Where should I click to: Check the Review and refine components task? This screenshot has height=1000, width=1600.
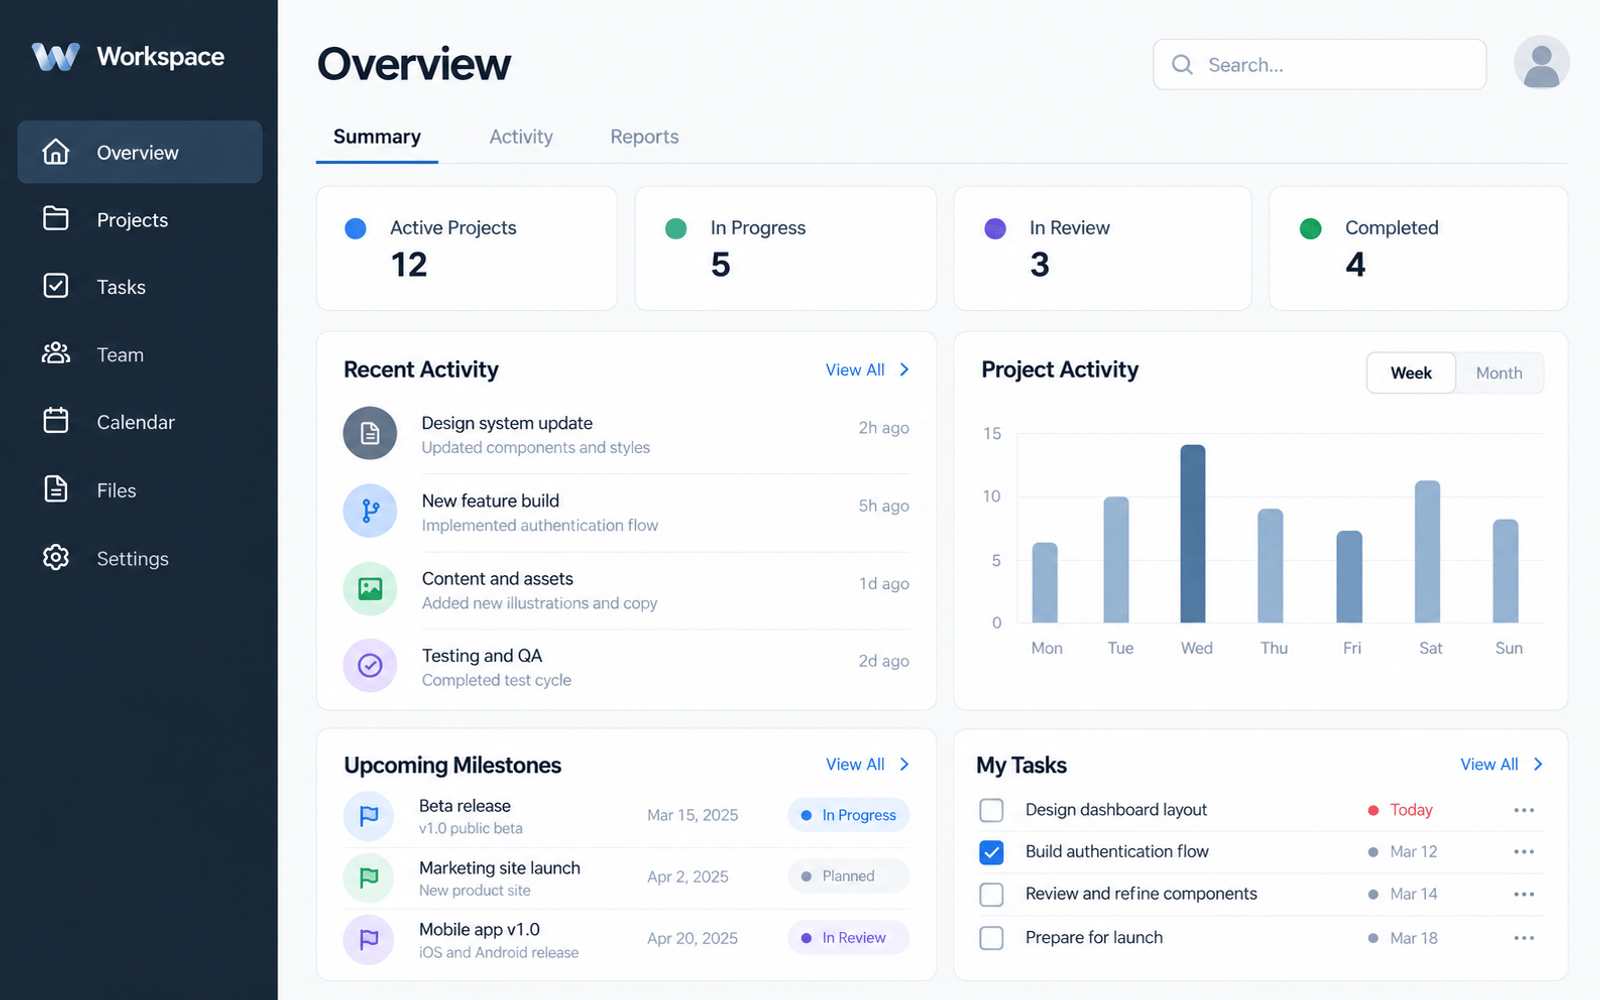coord(991,894)
